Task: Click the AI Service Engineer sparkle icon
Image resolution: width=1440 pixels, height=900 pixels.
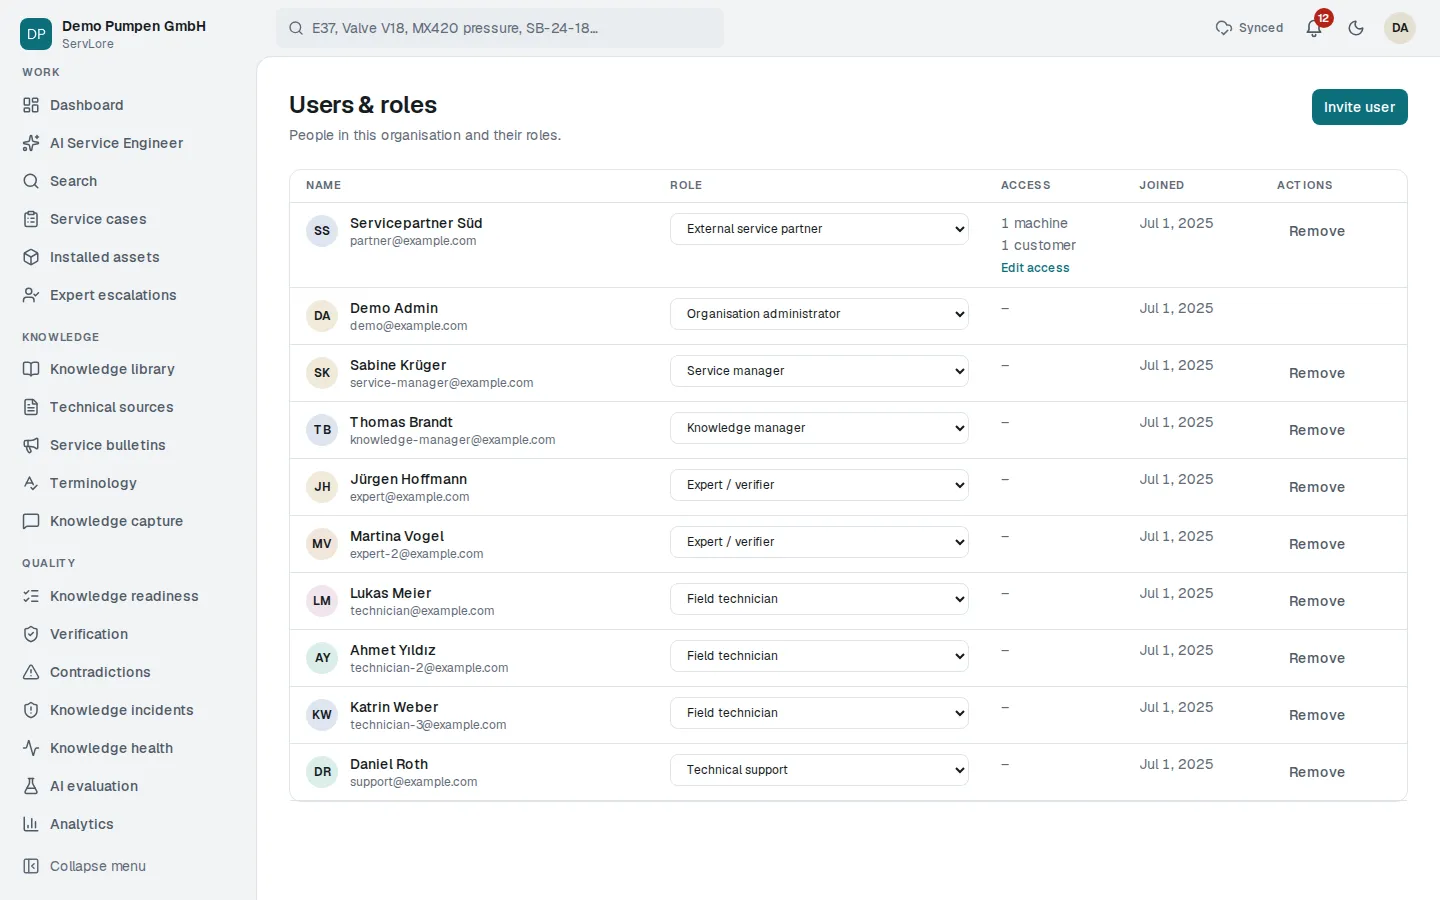Action: click(x=31, y=143)
